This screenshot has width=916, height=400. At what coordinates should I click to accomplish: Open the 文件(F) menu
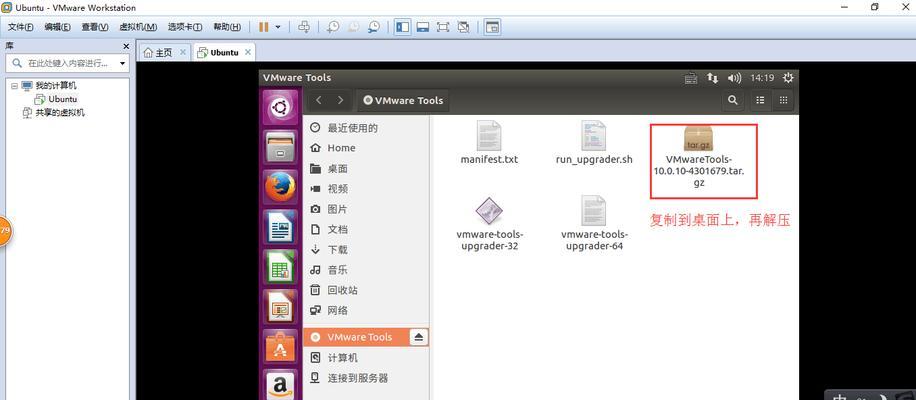pyautogui.click(x=20, y=27)
